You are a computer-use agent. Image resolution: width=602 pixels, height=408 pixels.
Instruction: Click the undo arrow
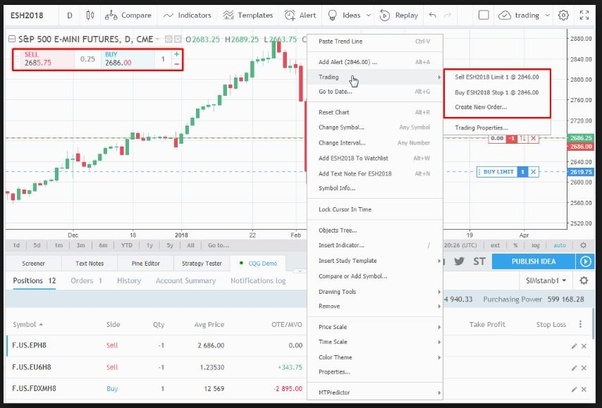click(433, 15)
